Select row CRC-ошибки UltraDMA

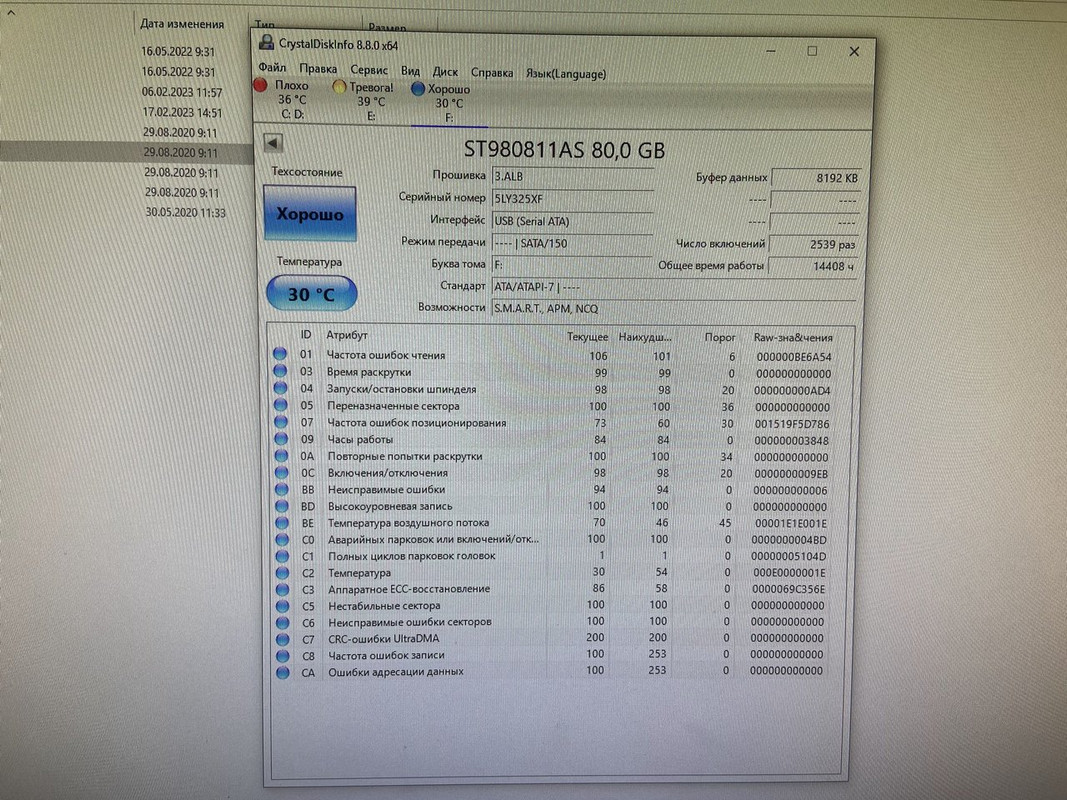553,639
